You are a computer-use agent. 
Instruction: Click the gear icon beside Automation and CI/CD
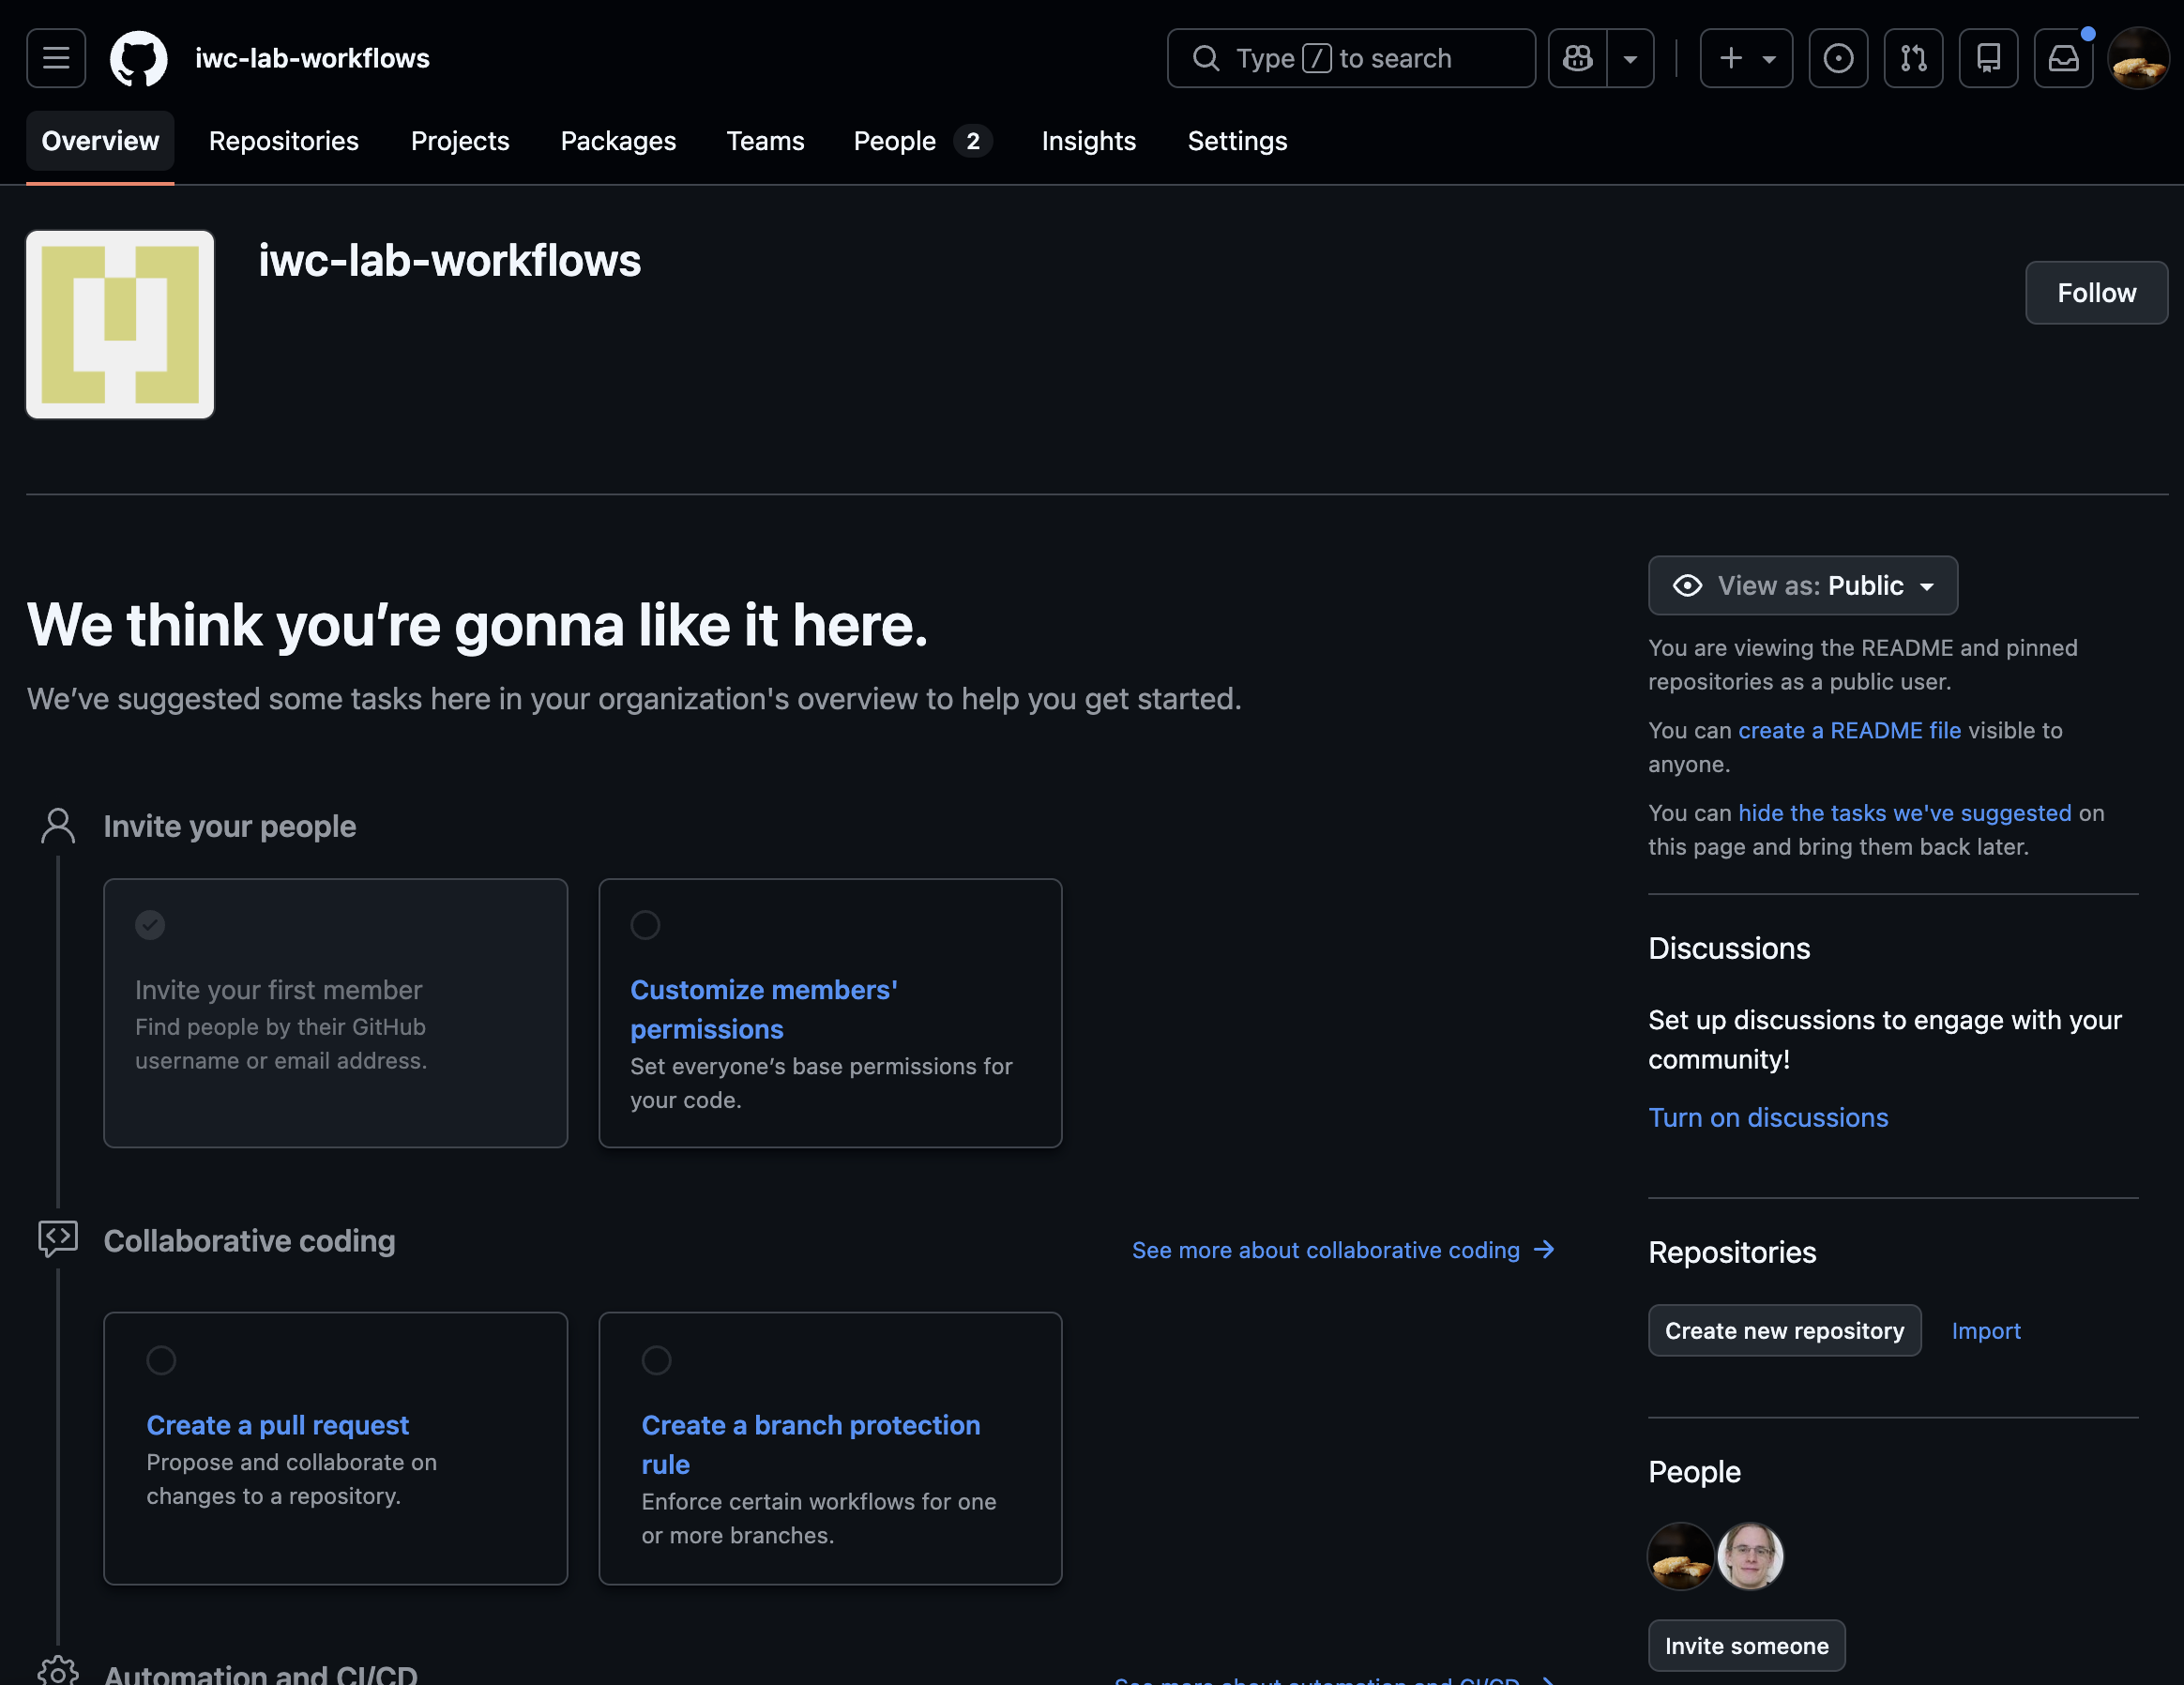tap(58, 1672)
